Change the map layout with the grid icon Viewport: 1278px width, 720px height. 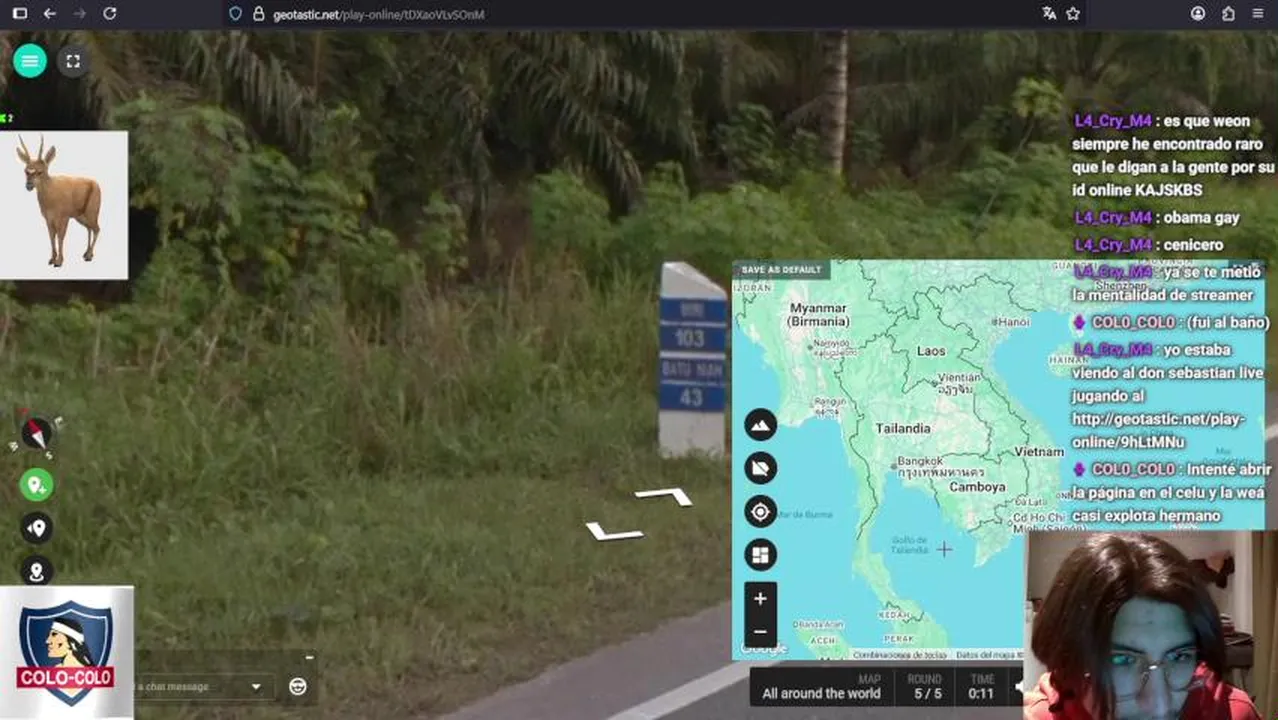(760, 555)
